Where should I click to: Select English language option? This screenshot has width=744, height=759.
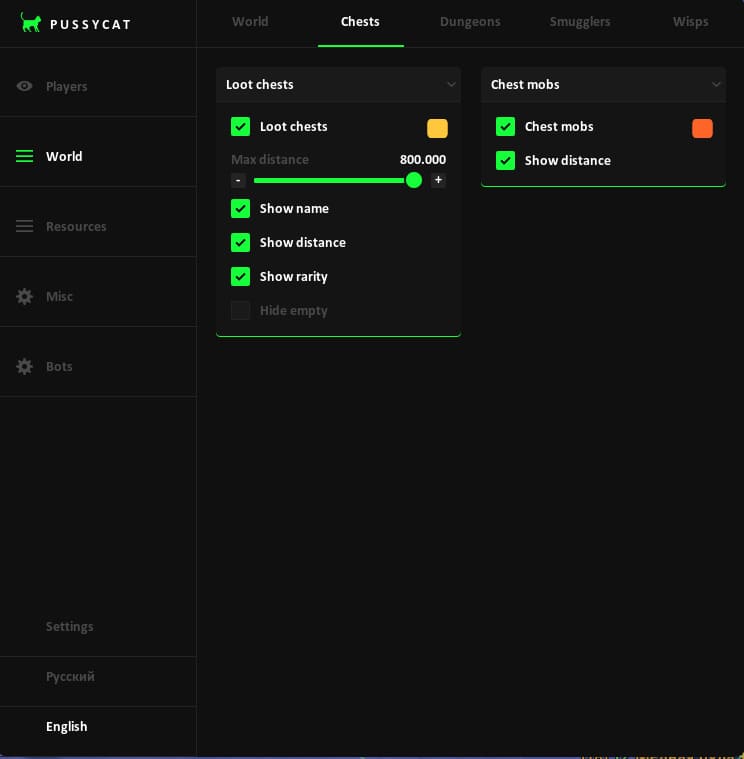point(67,727)
